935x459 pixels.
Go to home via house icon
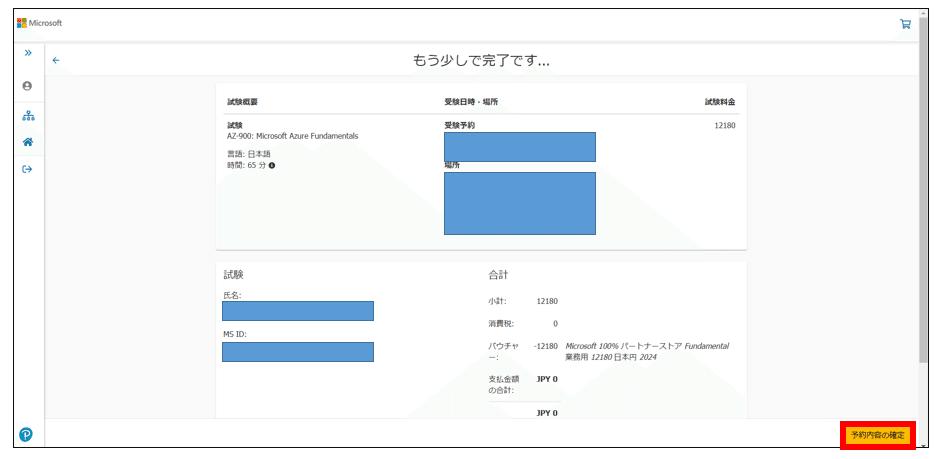pyautogui.click(x=27, y=142)
